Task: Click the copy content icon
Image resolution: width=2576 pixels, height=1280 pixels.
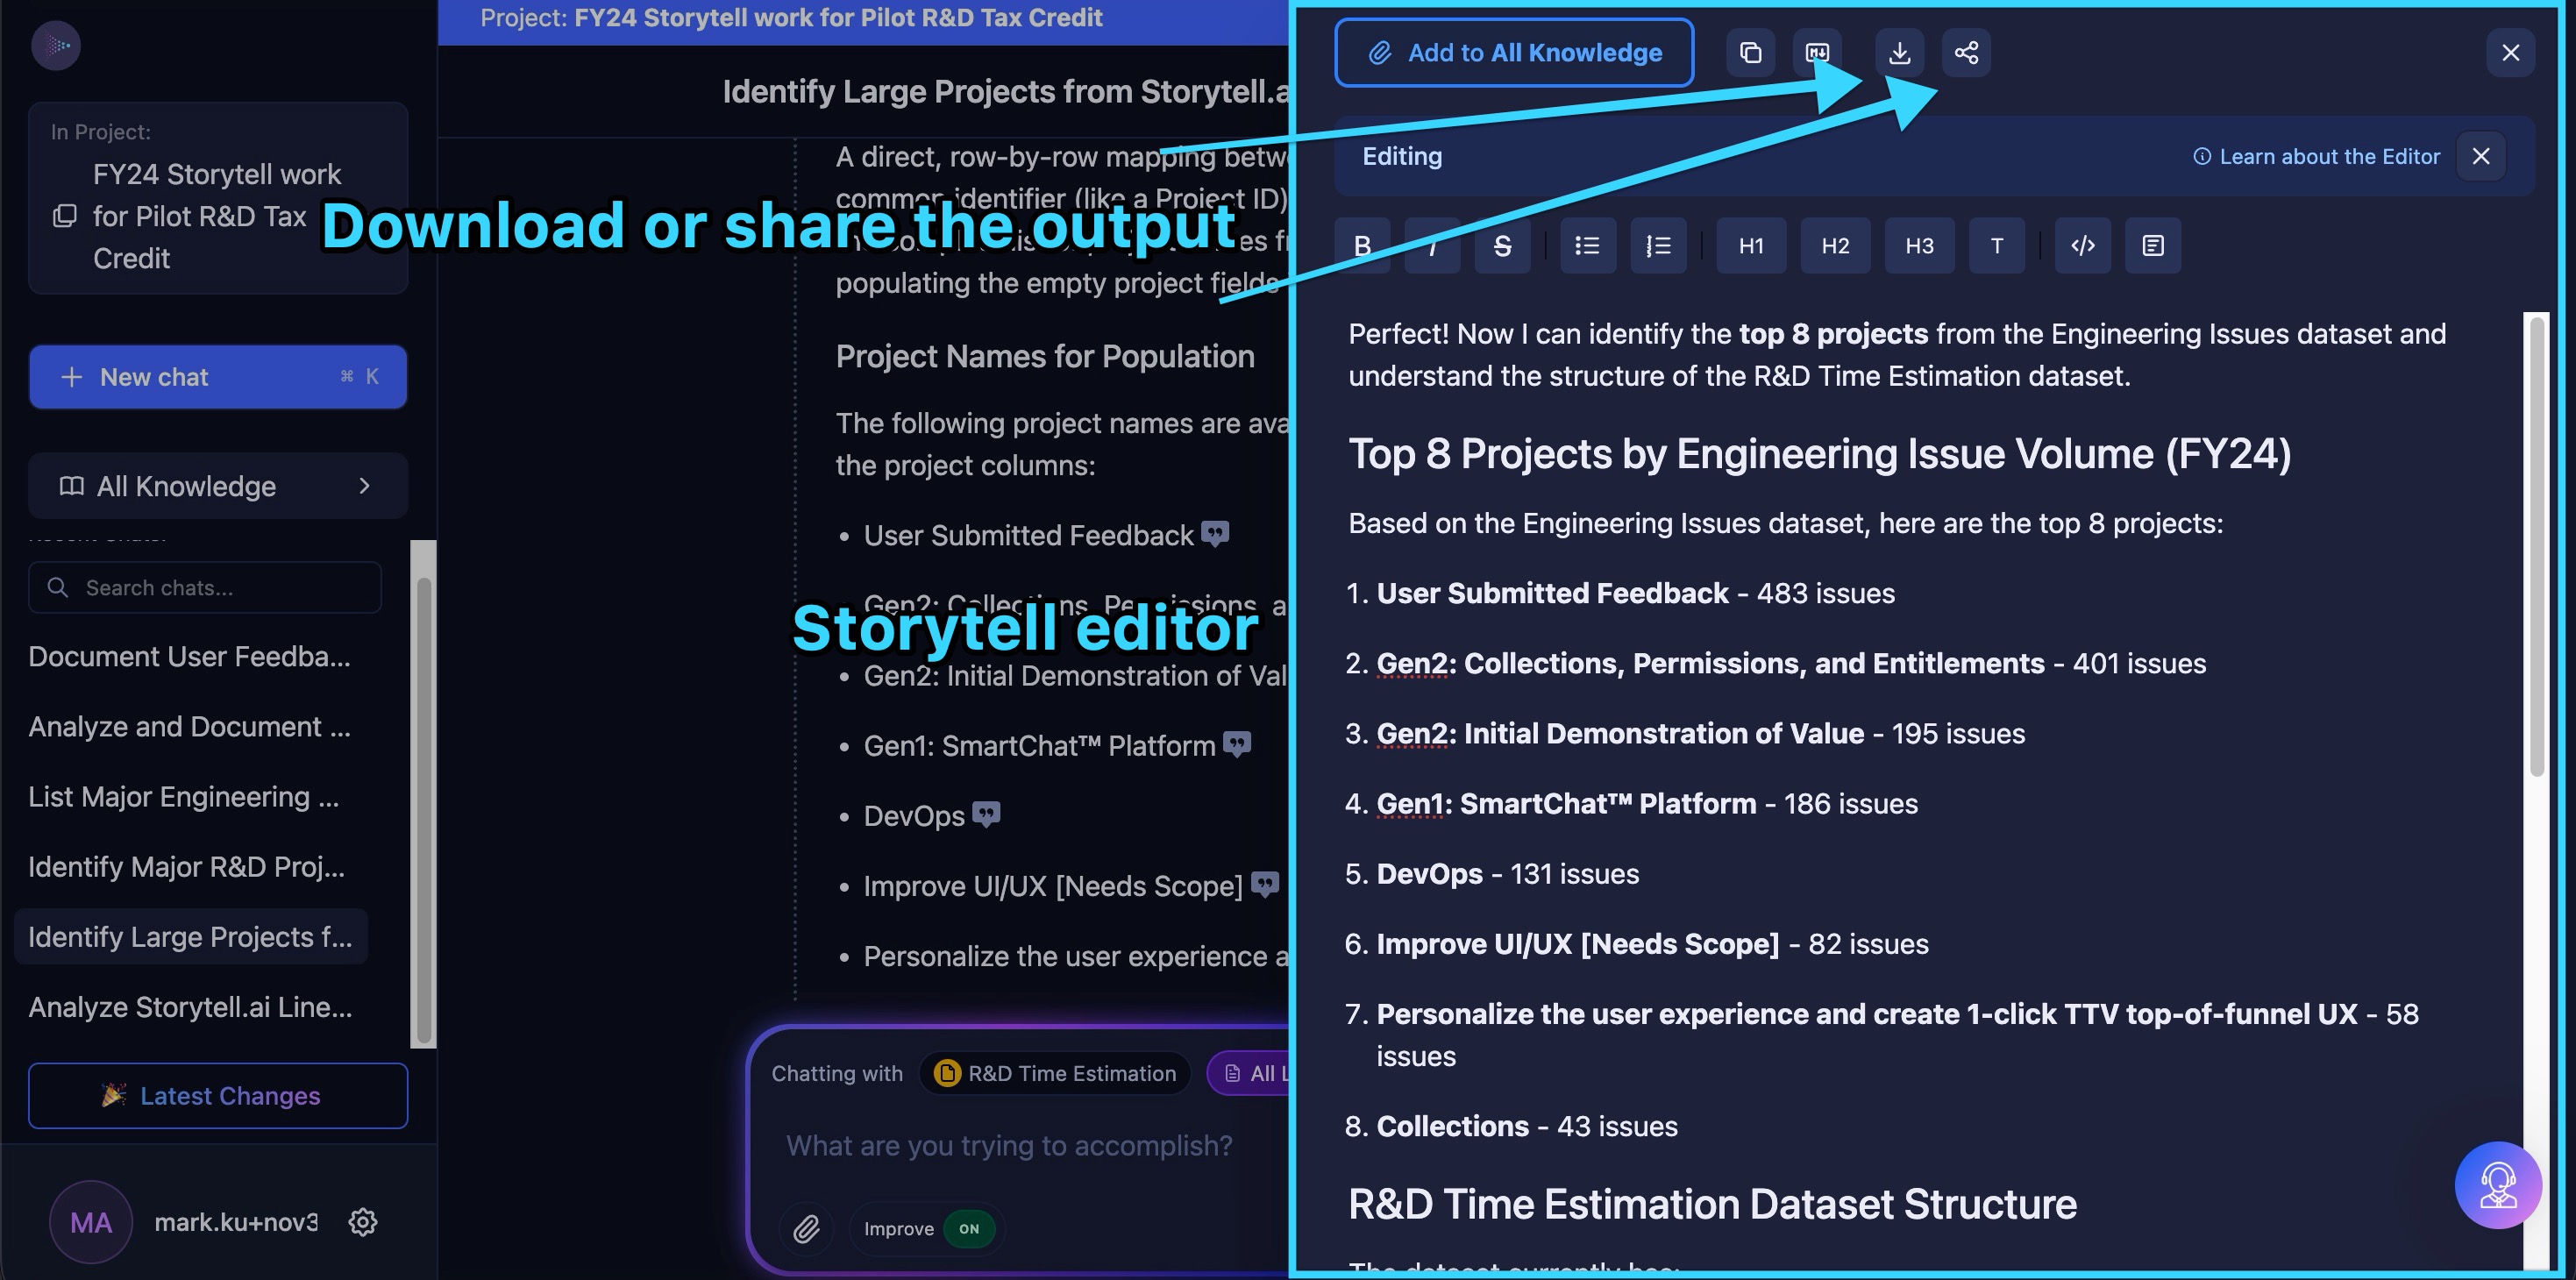Action: pos(1750,53)
